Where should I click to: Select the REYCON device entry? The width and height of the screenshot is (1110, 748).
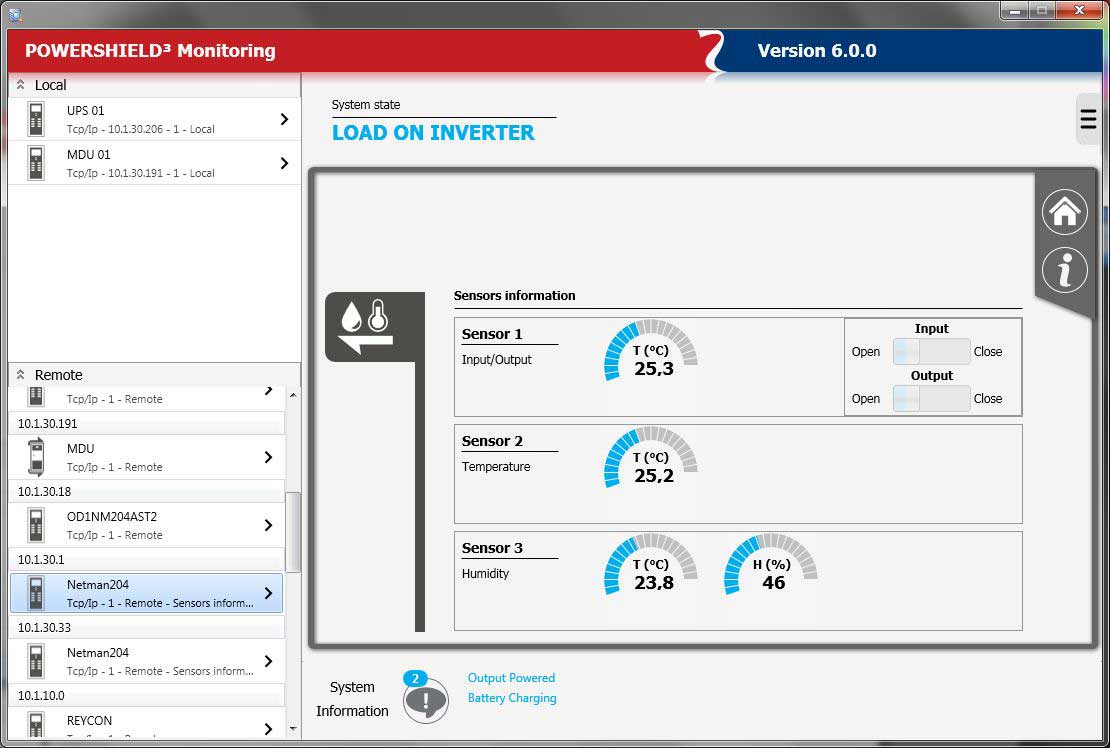pyautogui.click(x=146, y=724)
